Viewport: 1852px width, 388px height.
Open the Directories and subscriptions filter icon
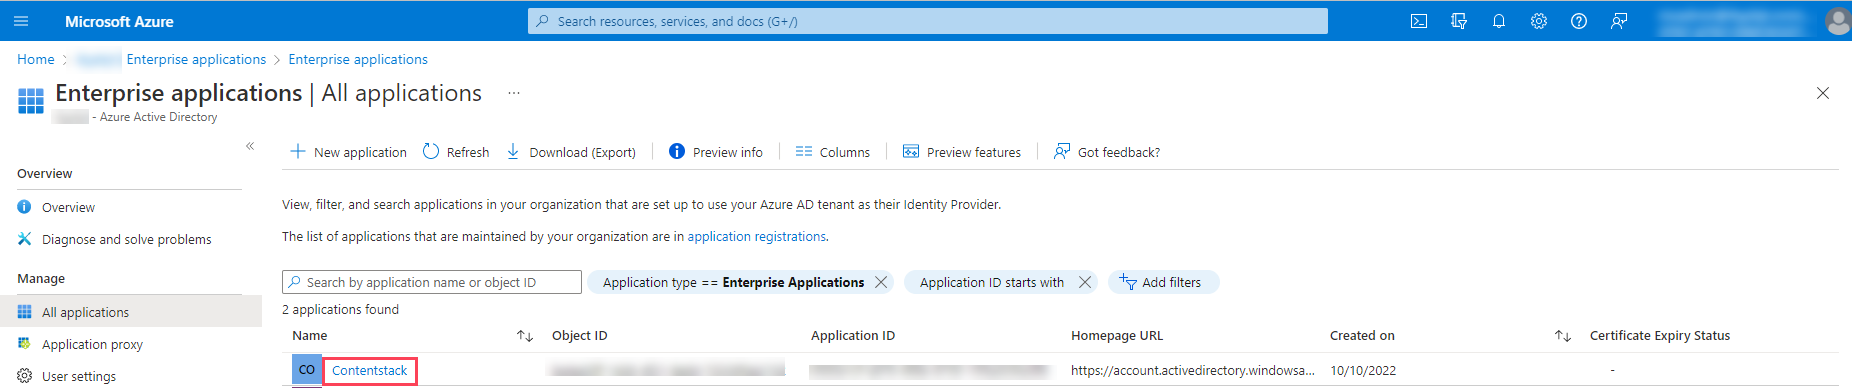tap(1459, 21)
